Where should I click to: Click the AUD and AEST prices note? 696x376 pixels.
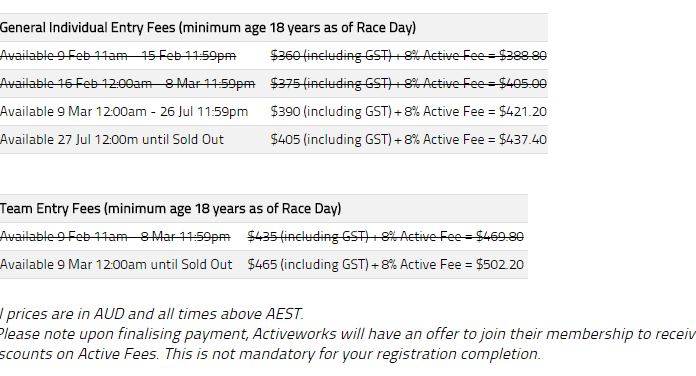pyautogui.click(x=152, y=314)
